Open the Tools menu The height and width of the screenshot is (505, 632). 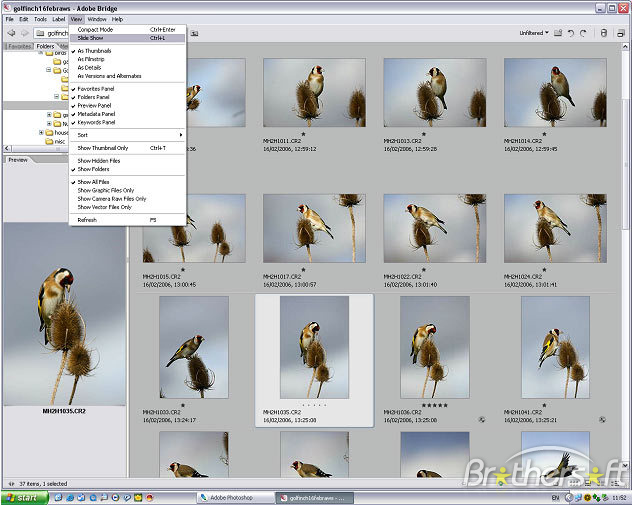[40, 19]
